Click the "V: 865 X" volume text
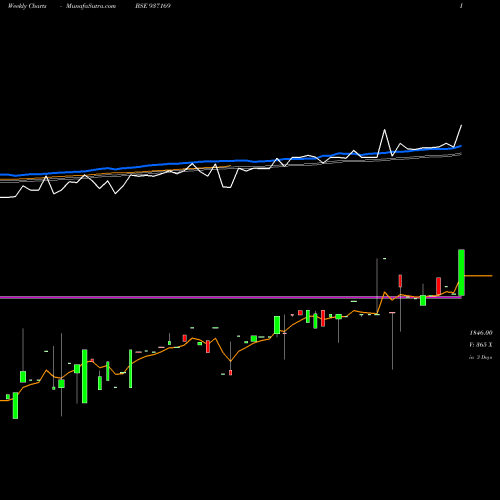This screenshot has width=500, height=500. click(481, 345)
